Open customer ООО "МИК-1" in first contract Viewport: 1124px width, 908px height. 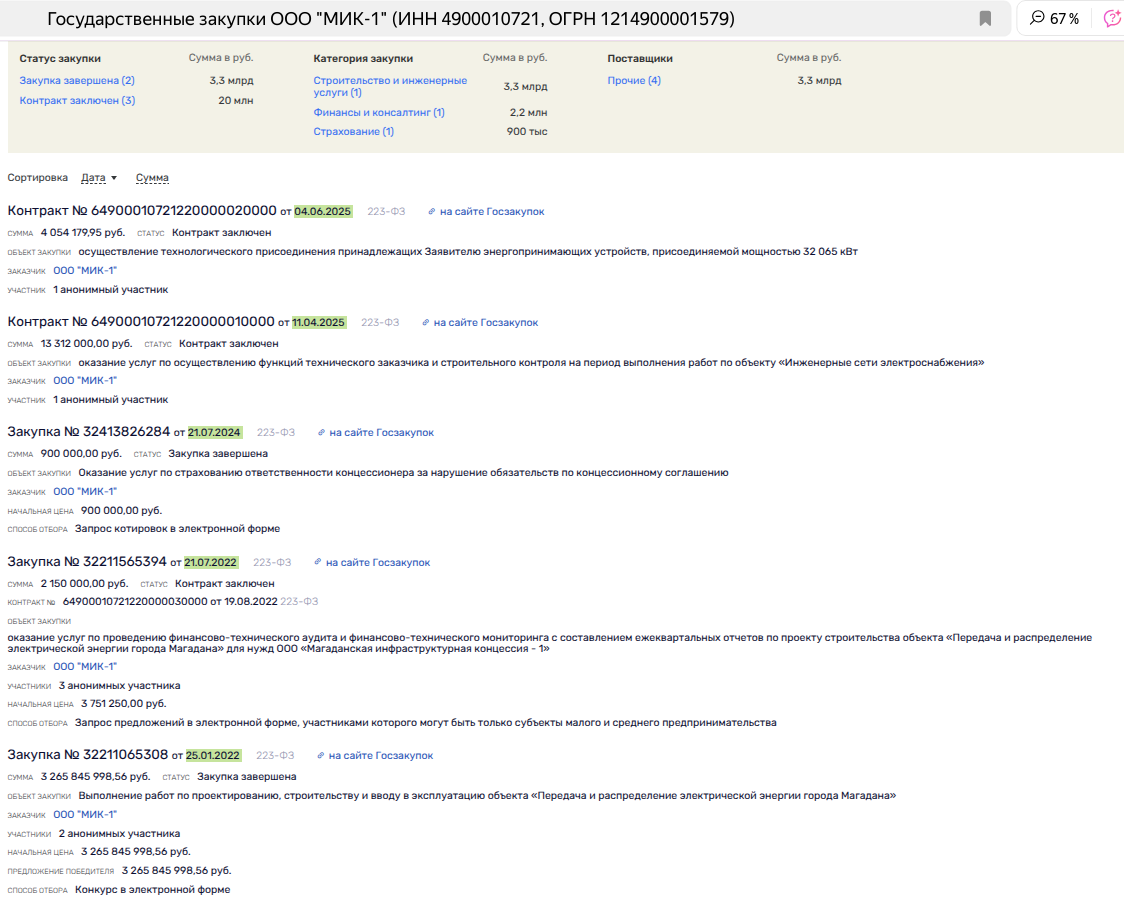click(85, 270)
